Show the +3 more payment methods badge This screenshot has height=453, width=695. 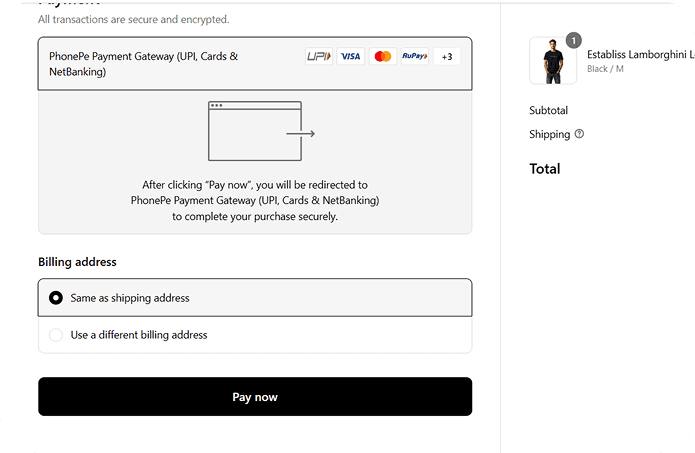click(446, 57)
